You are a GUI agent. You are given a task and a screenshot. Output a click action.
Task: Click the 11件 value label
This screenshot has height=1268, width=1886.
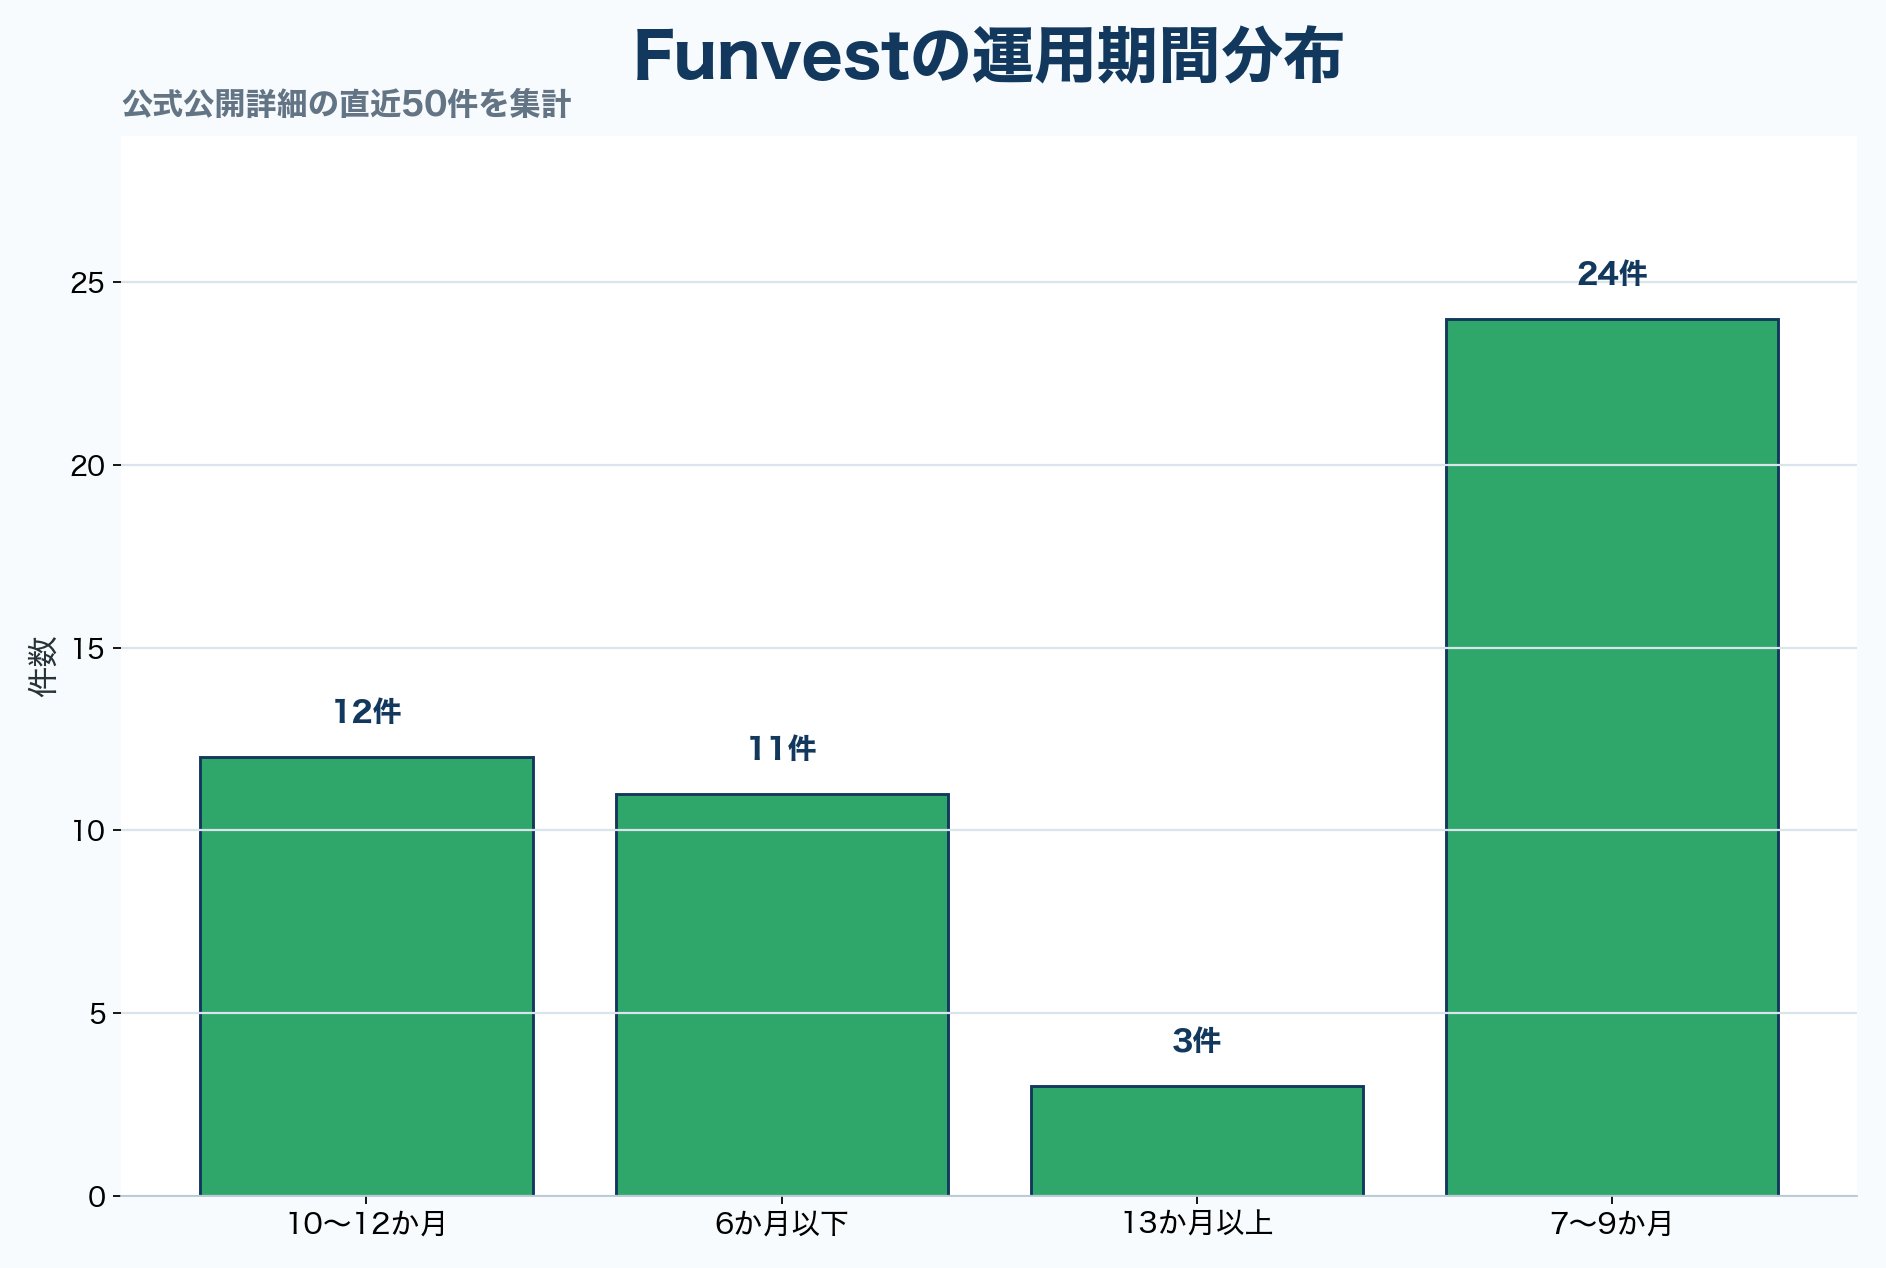782,749
